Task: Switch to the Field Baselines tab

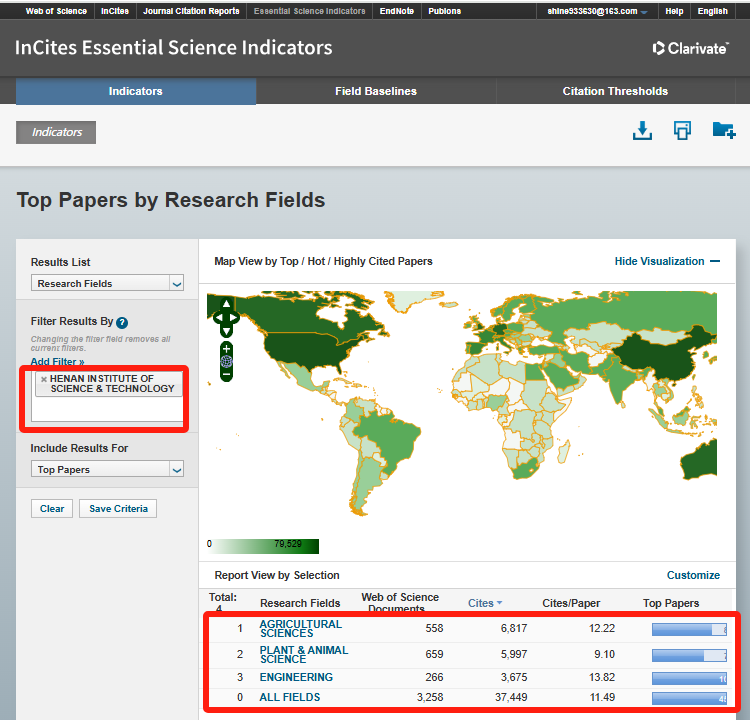Action: point(375,91)
